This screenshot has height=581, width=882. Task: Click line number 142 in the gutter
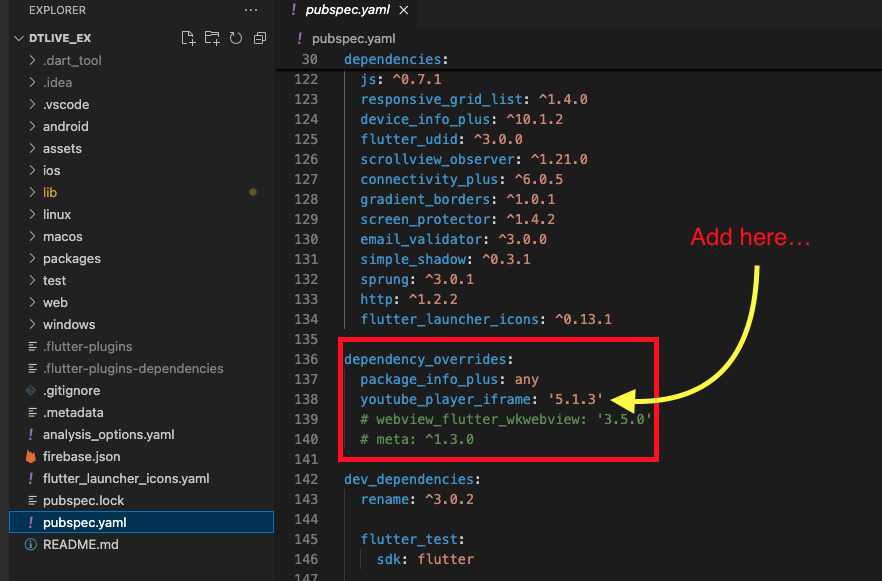click(306, 479)
